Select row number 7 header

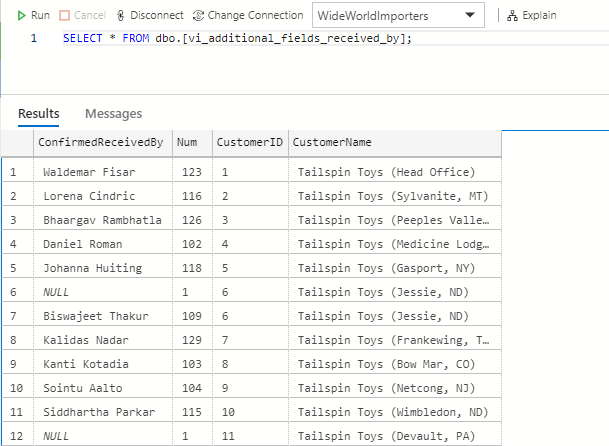[x=14, y=316]
